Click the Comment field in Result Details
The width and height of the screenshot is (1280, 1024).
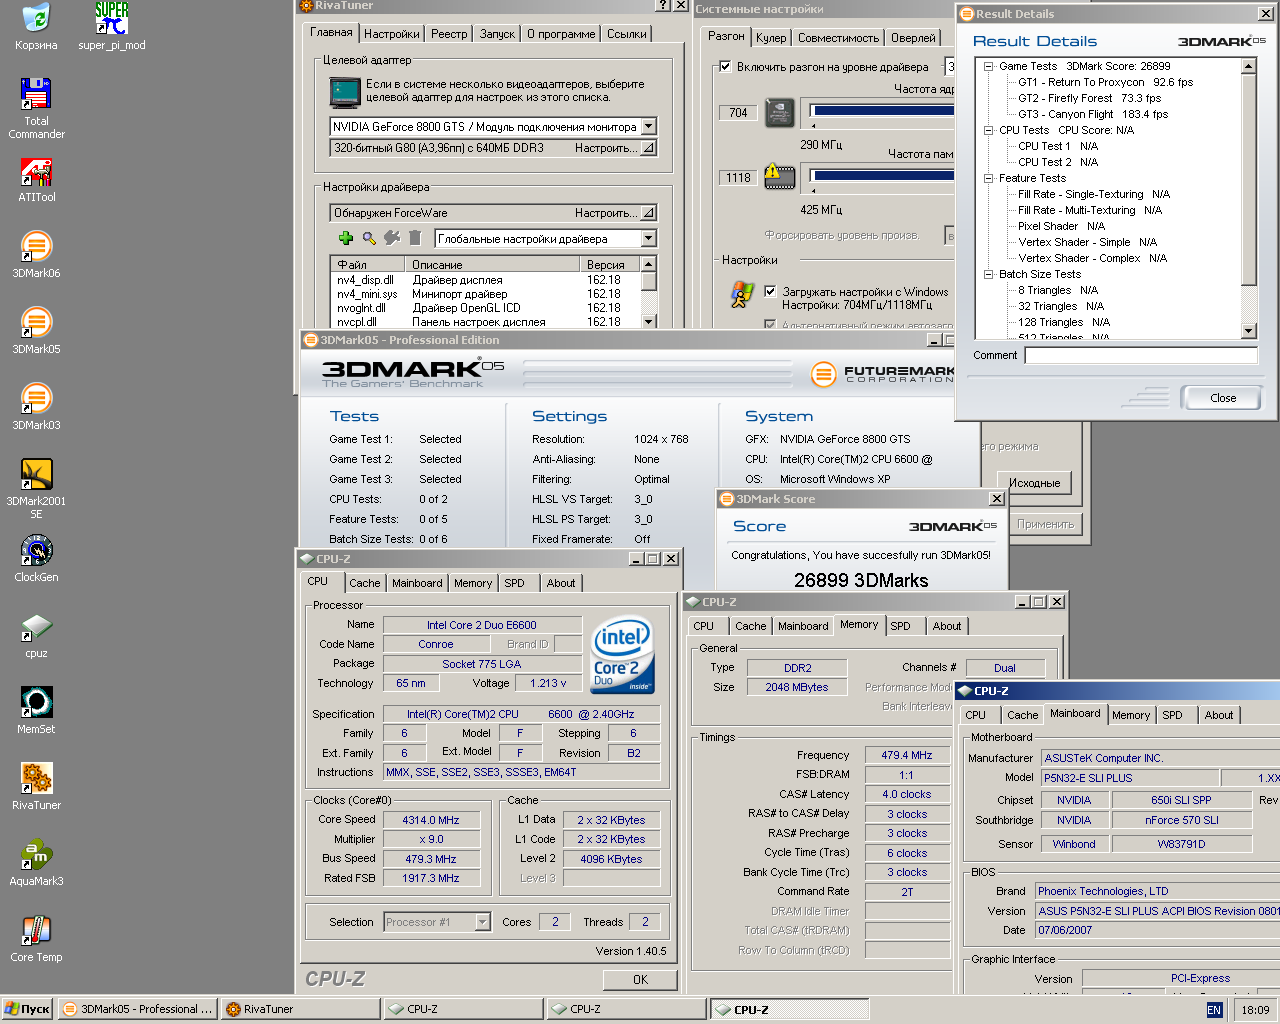[1141, 355]
